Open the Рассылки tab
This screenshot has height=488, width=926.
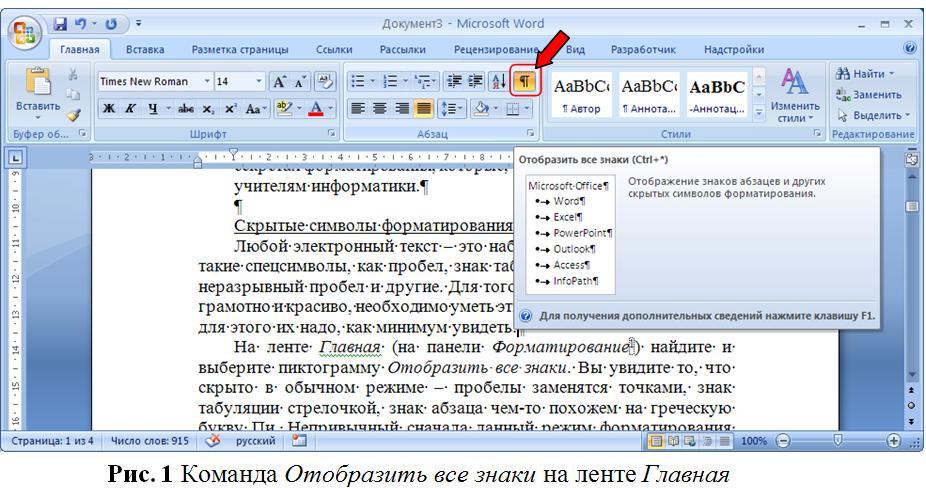point(403,50)
